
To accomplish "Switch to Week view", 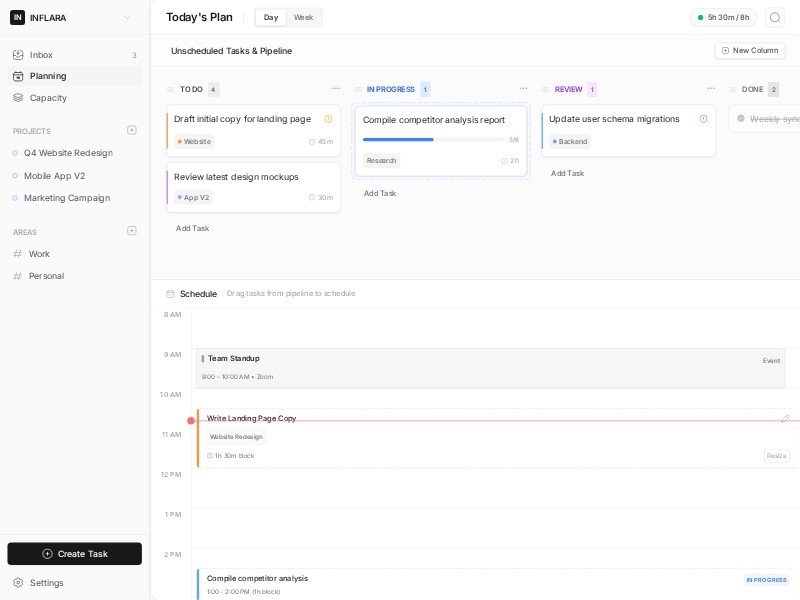I will [x=303, y=17].
